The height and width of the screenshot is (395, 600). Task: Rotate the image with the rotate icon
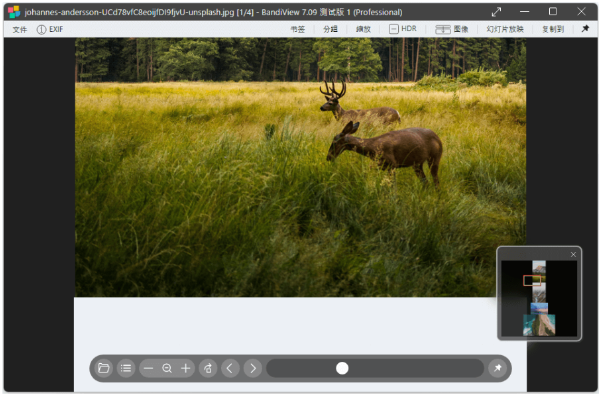[208, 368]
